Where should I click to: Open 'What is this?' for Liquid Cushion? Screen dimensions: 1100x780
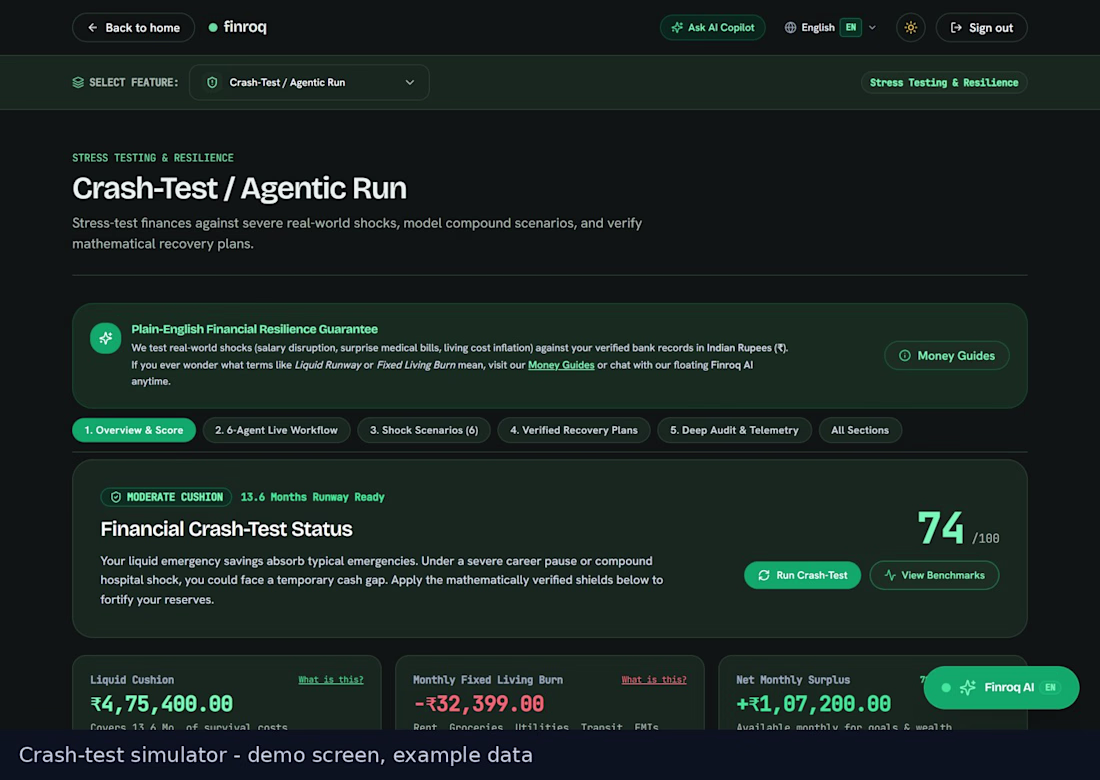[330, 679]
